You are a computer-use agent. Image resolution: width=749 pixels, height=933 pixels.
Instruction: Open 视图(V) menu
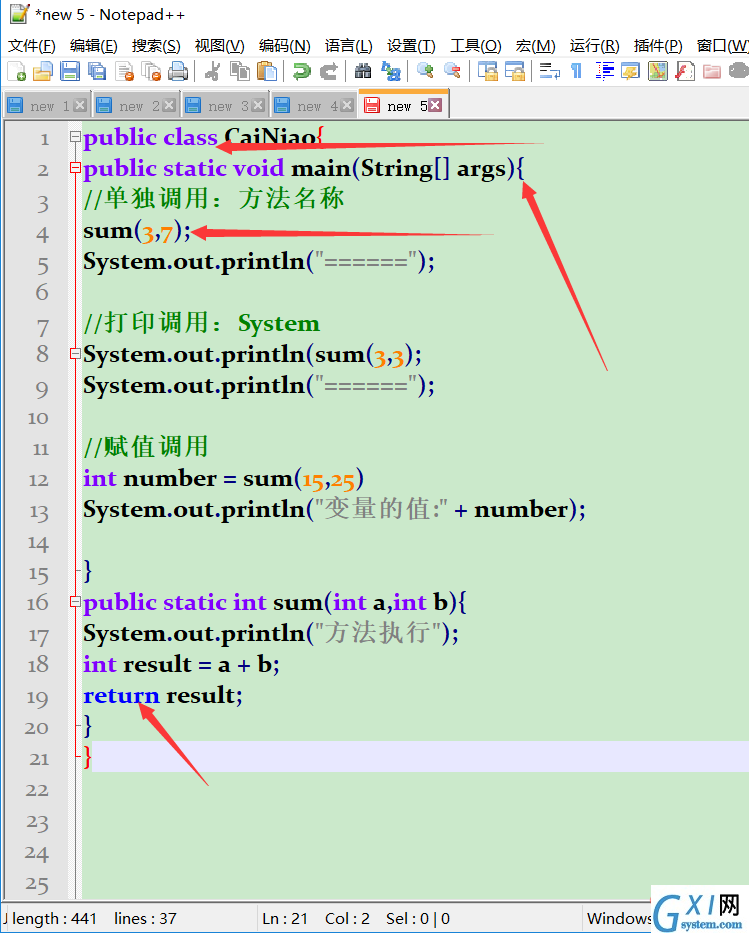(220, 46)
